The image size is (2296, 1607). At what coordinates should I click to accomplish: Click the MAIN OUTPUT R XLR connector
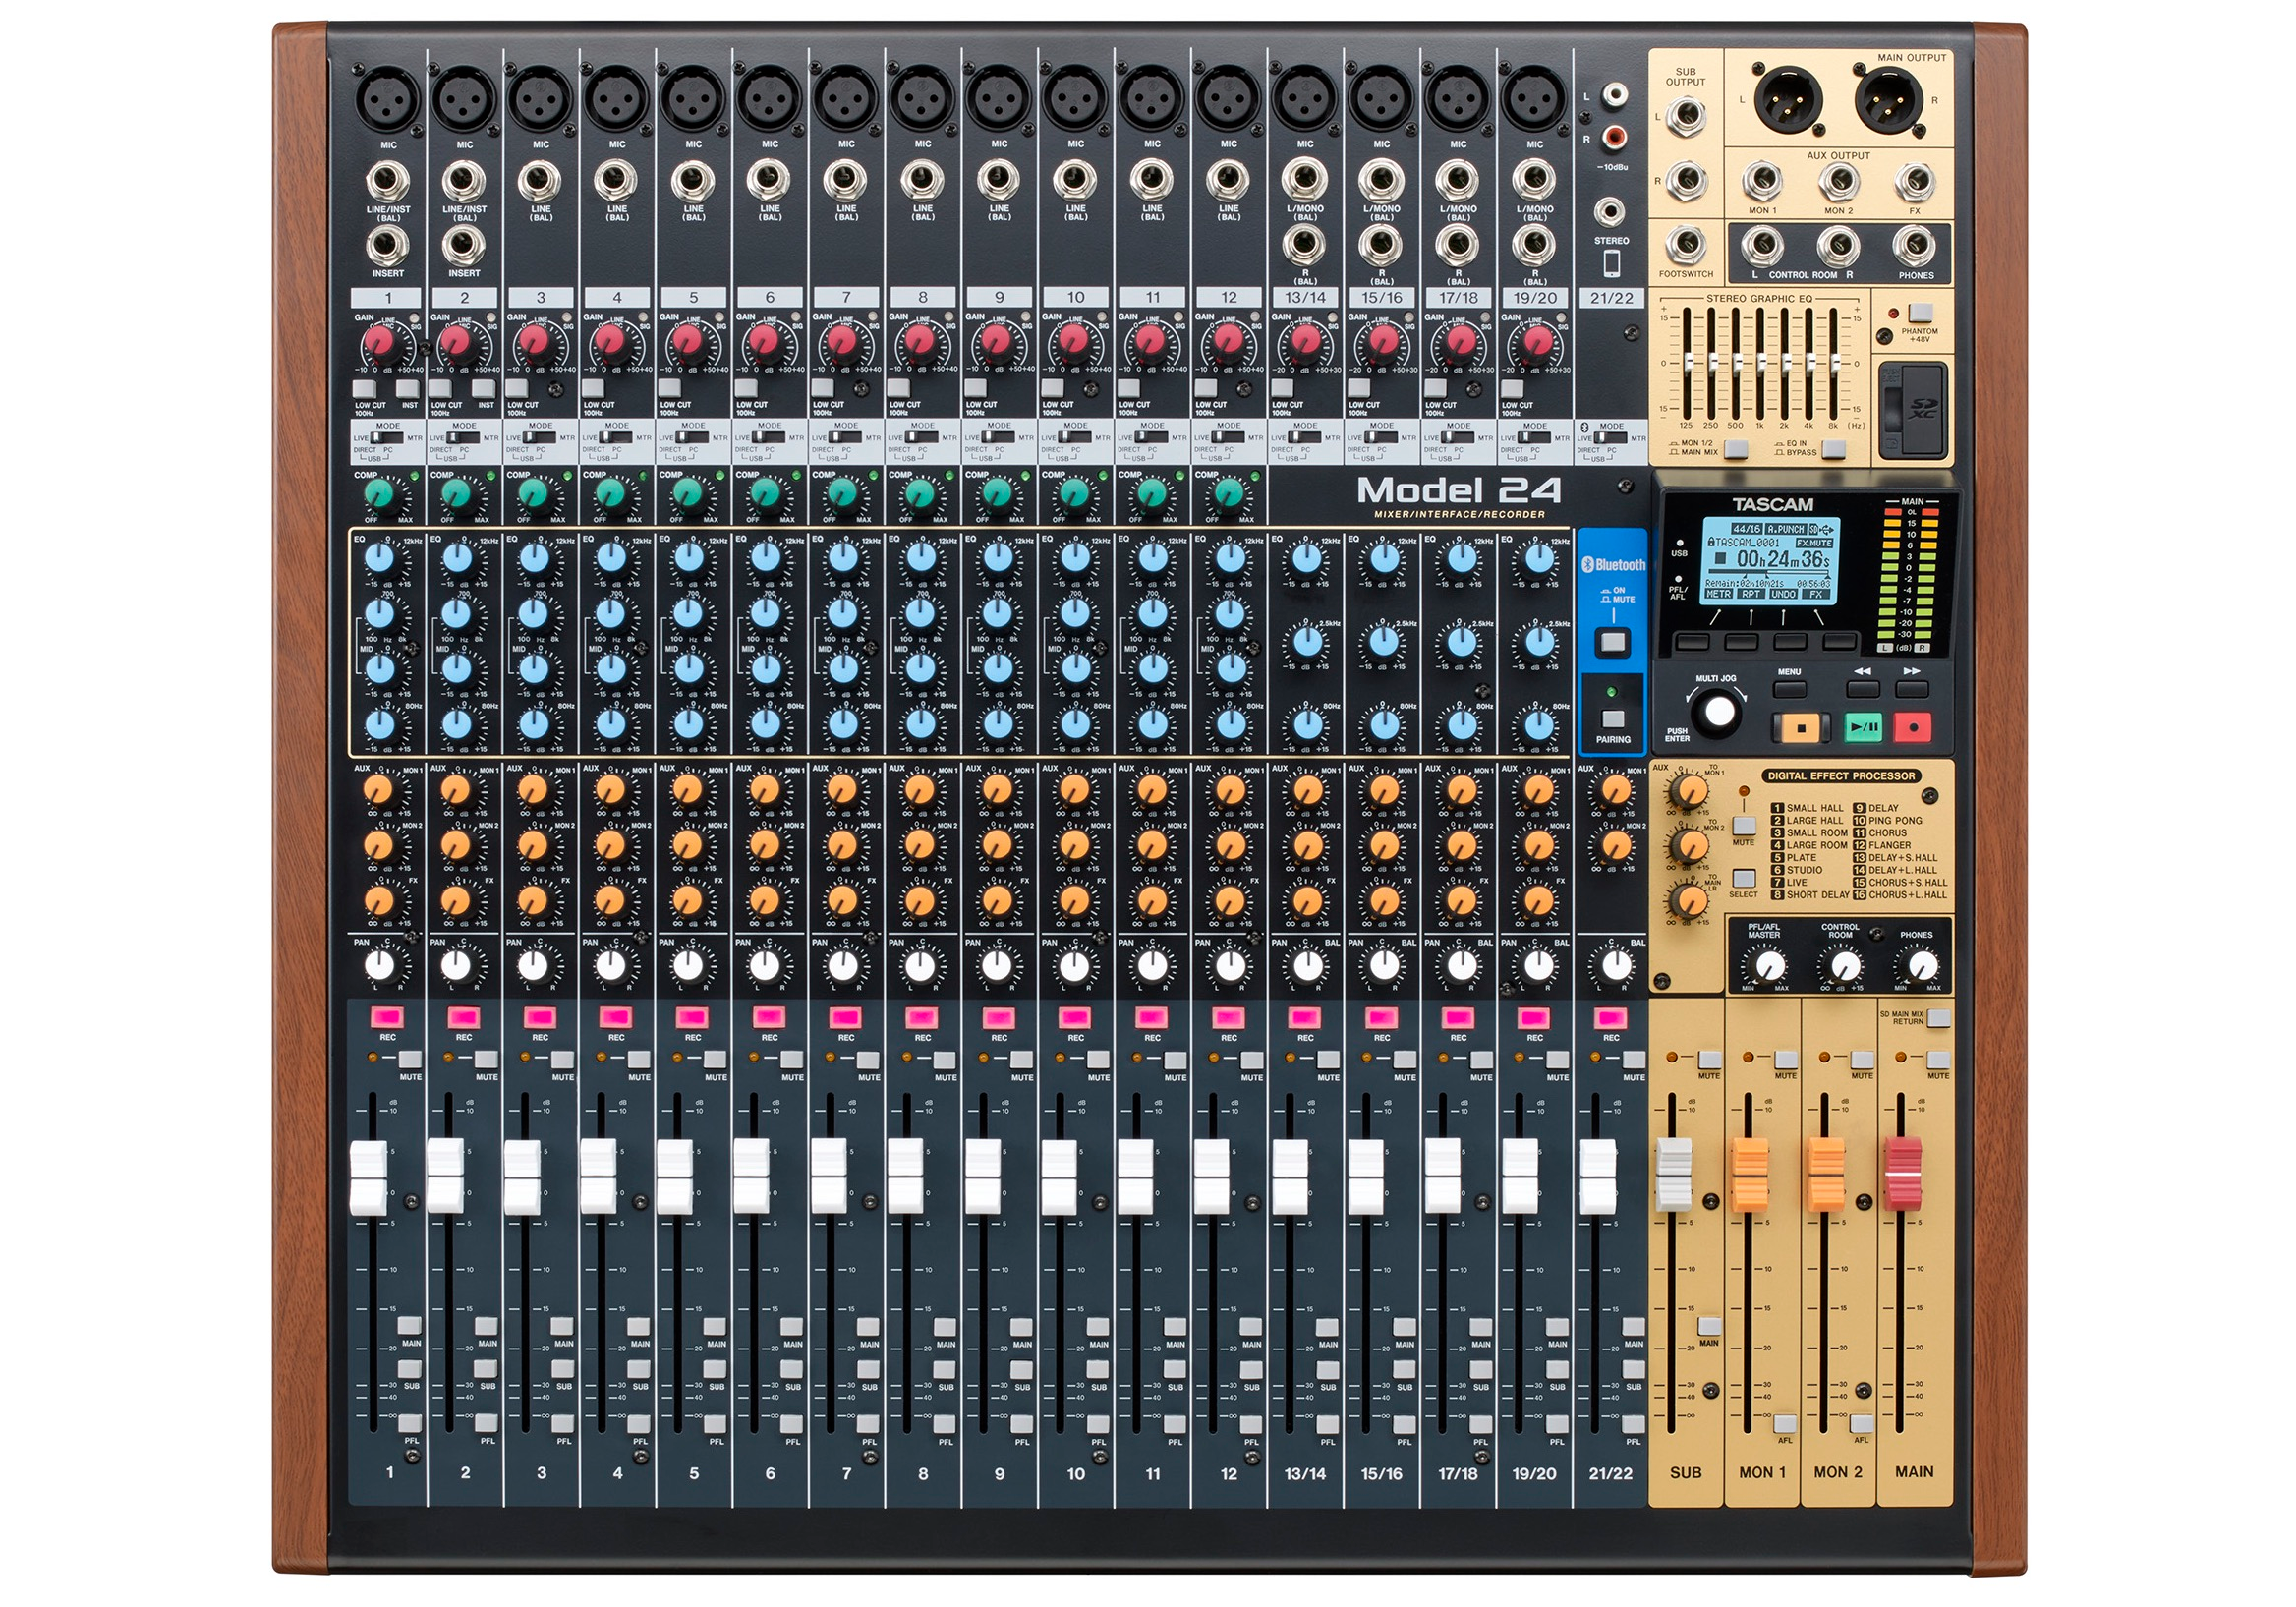(1888, 99)
